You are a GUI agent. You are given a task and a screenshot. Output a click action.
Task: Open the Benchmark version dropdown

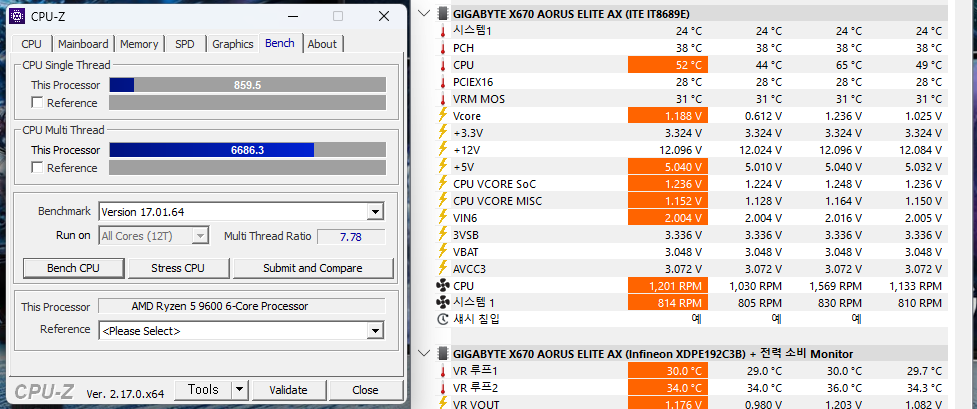pyautogui.click(x=374, y=212)
